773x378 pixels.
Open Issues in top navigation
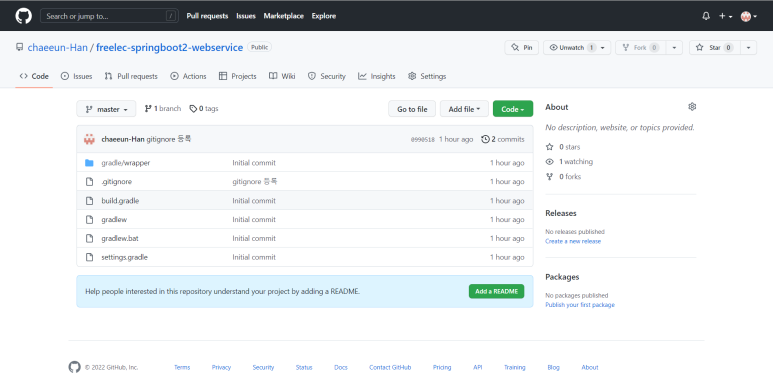pos(246,16)
